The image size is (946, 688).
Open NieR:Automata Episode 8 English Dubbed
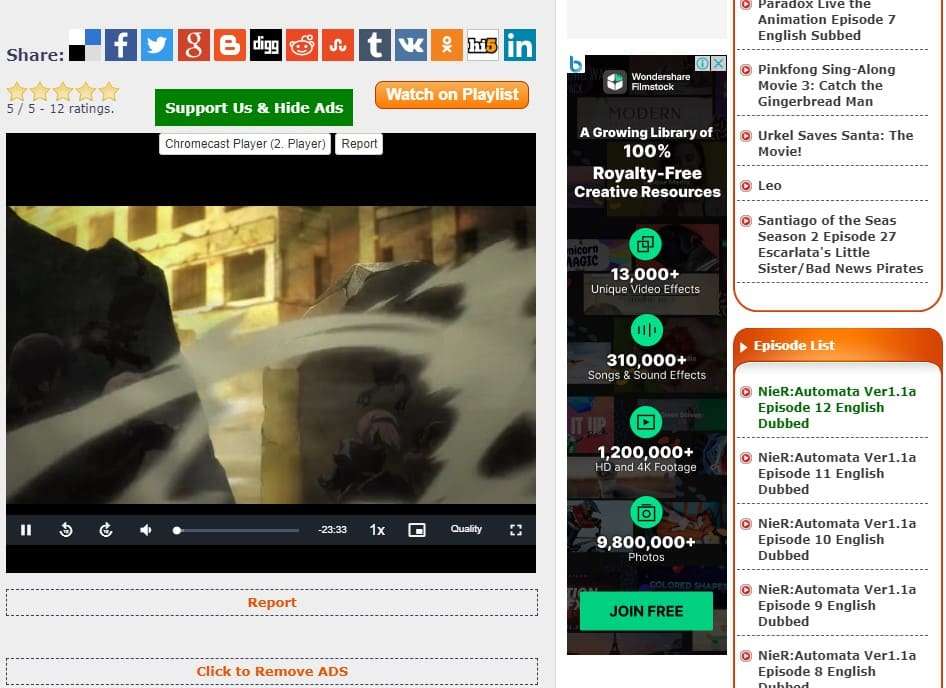837,670
